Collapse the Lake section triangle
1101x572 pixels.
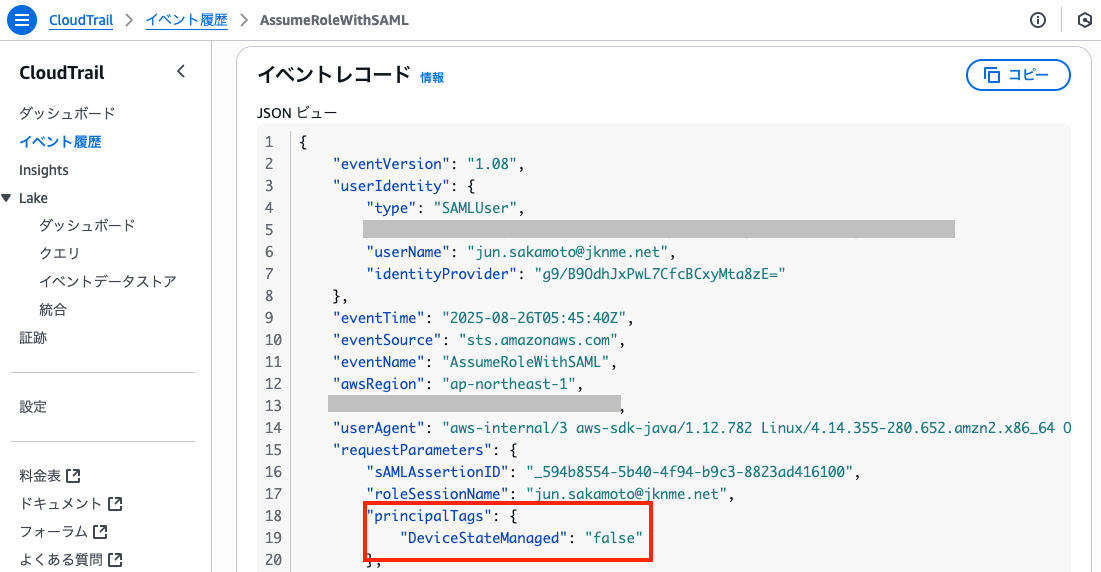point(7,198)
